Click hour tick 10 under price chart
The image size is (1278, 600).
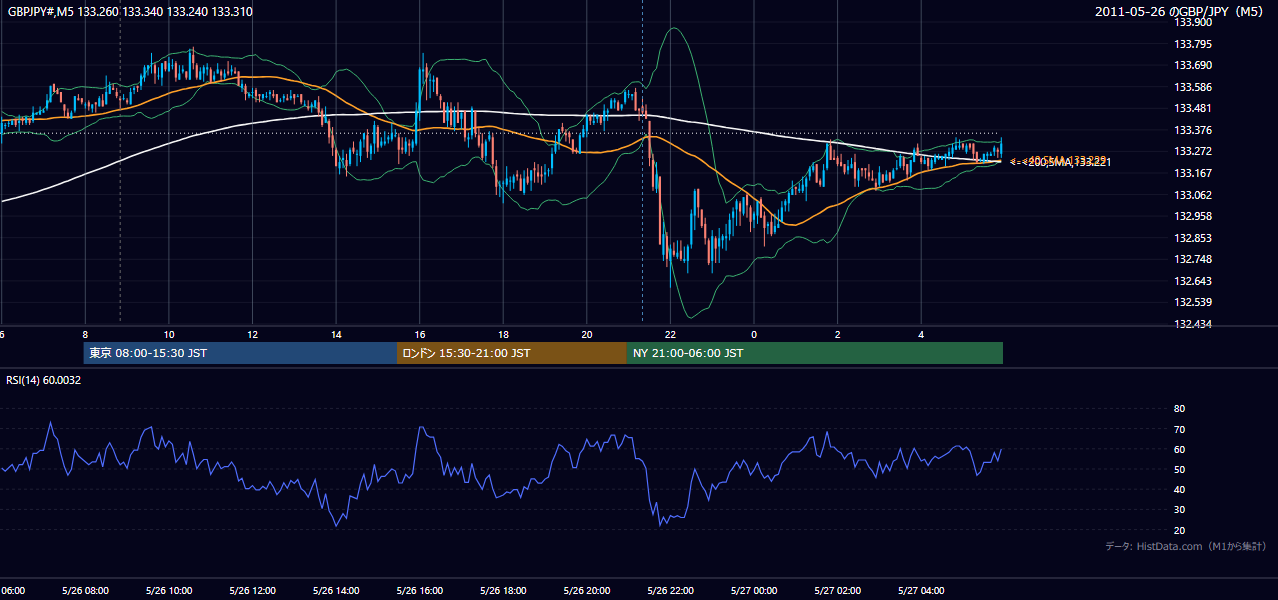pyautogui.click(x=169, y=334)
